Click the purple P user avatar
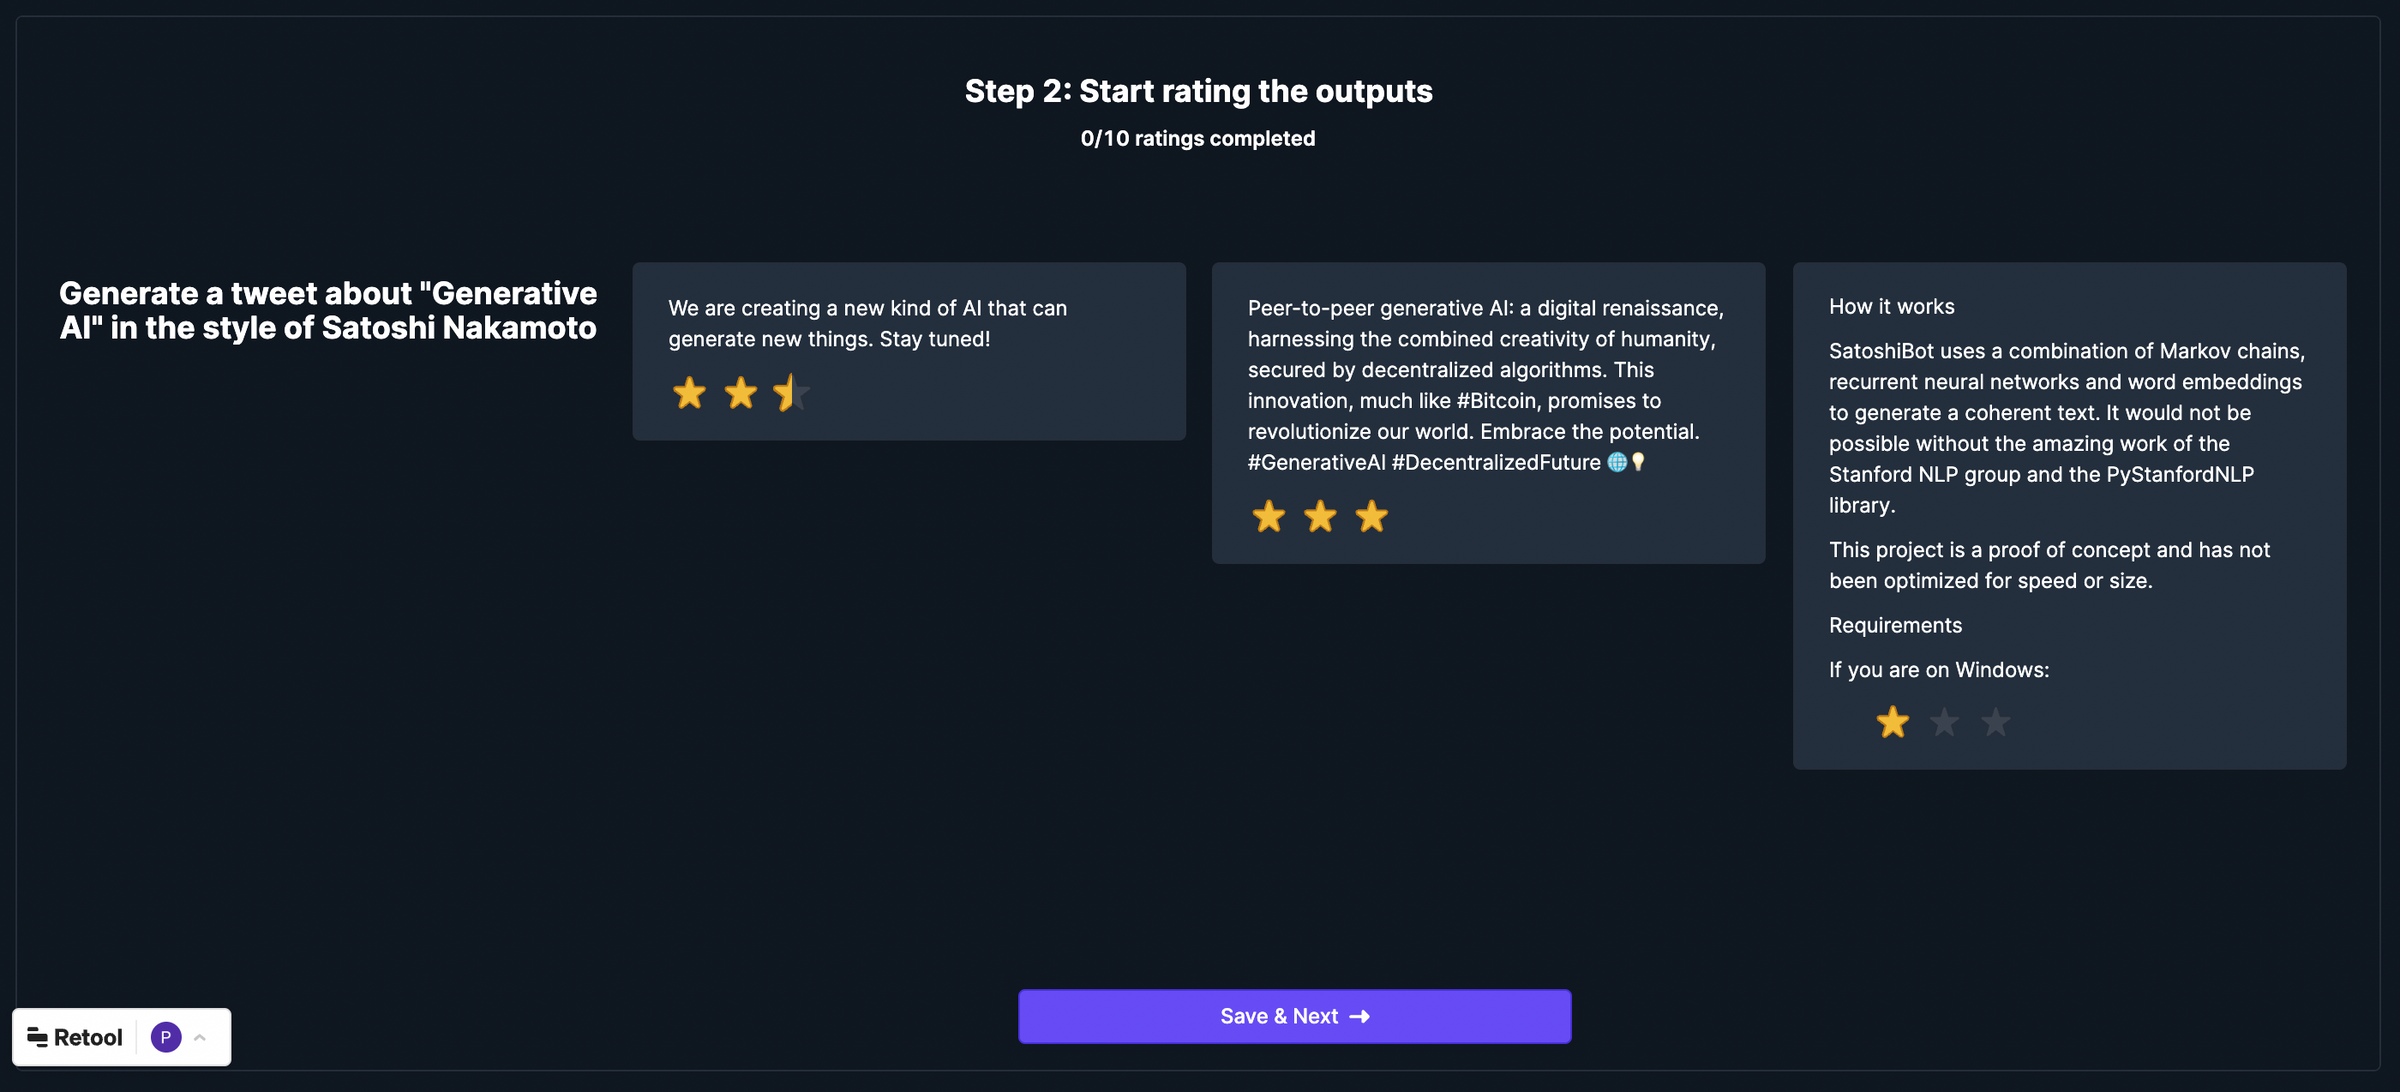The width and height of the screenshot is (2400, 1092). [x=166, y=1037]
